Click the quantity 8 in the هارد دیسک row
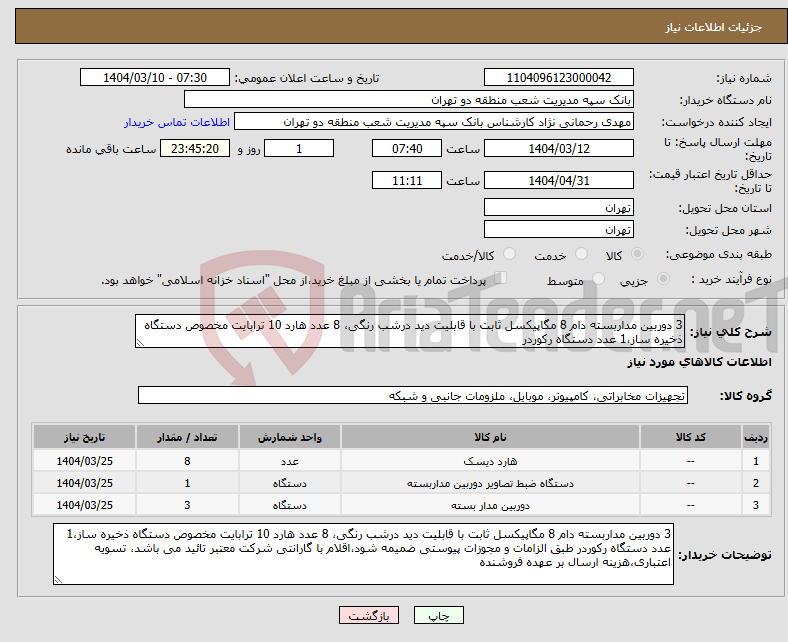The height and width of the screenshot is (642, 788). (187, 461)
